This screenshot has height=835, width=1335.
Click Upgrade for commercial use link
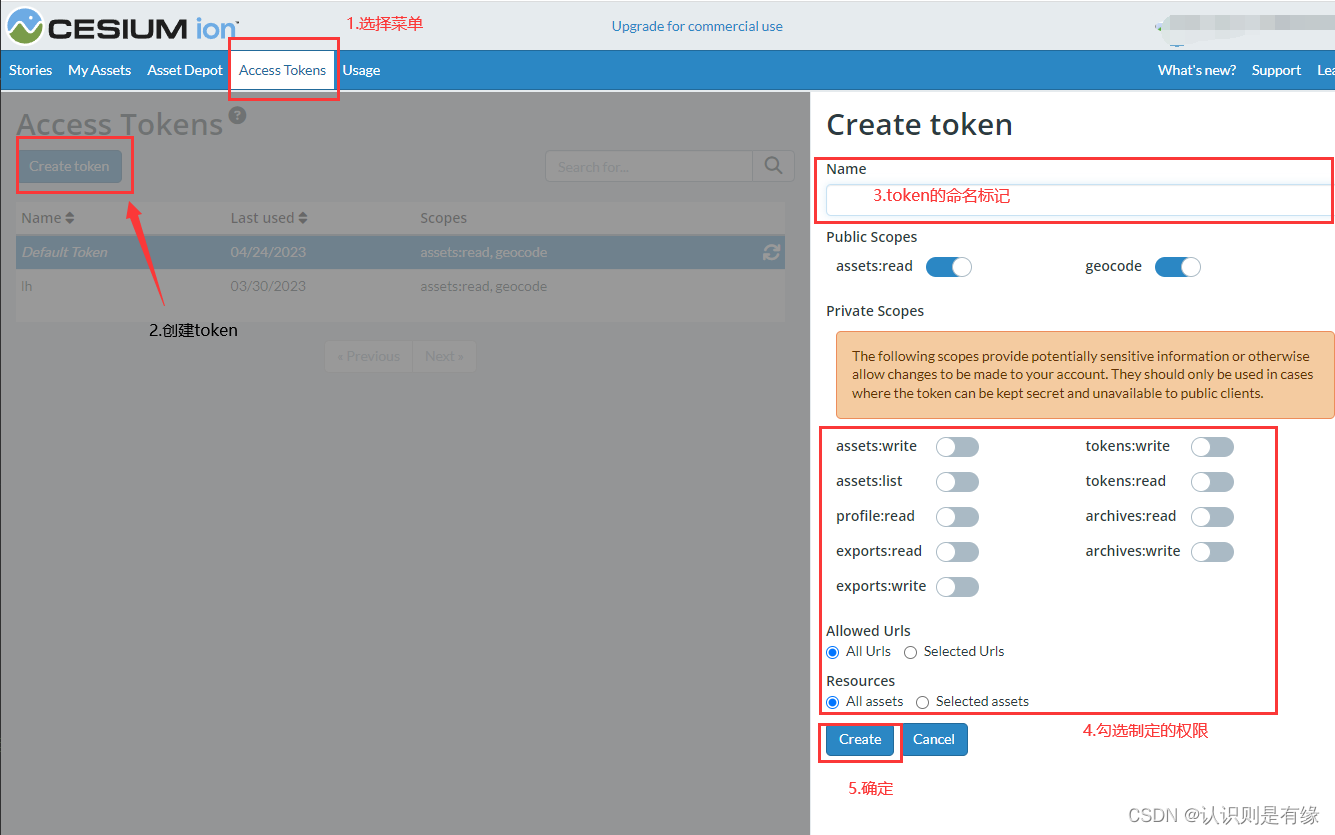point(697,26)
